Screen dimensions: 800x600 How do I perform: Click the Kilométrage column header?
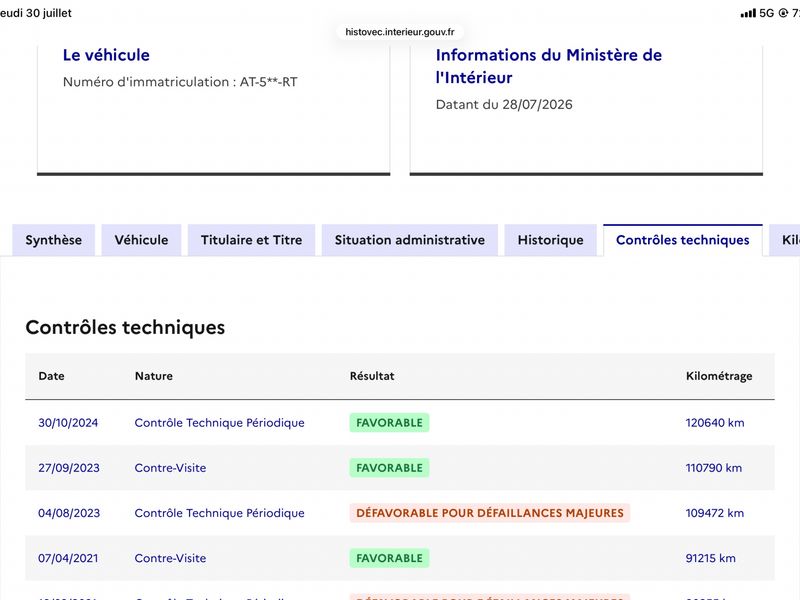[719, 376]
